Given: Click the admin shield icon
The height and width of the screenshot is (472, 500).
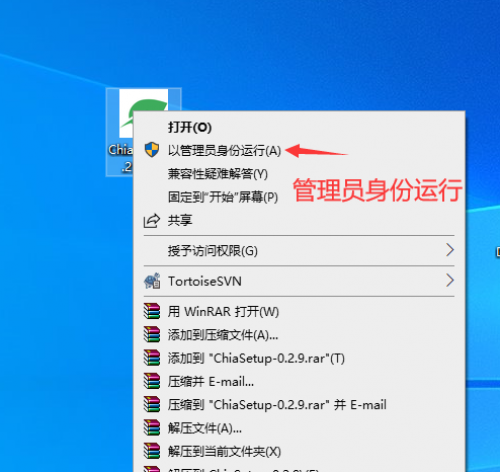Looking at the screenshot, I should tap(152, 150).
